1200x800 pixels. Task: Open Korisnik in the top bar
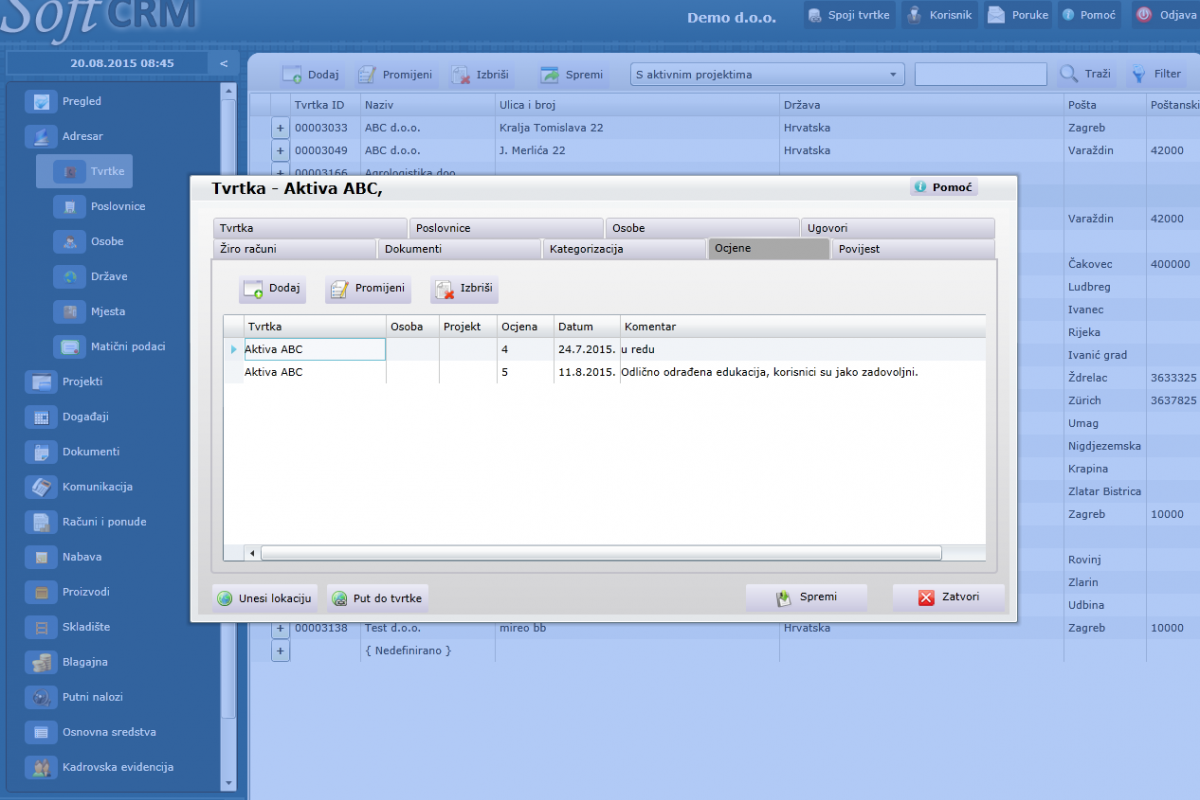point(937,15)
